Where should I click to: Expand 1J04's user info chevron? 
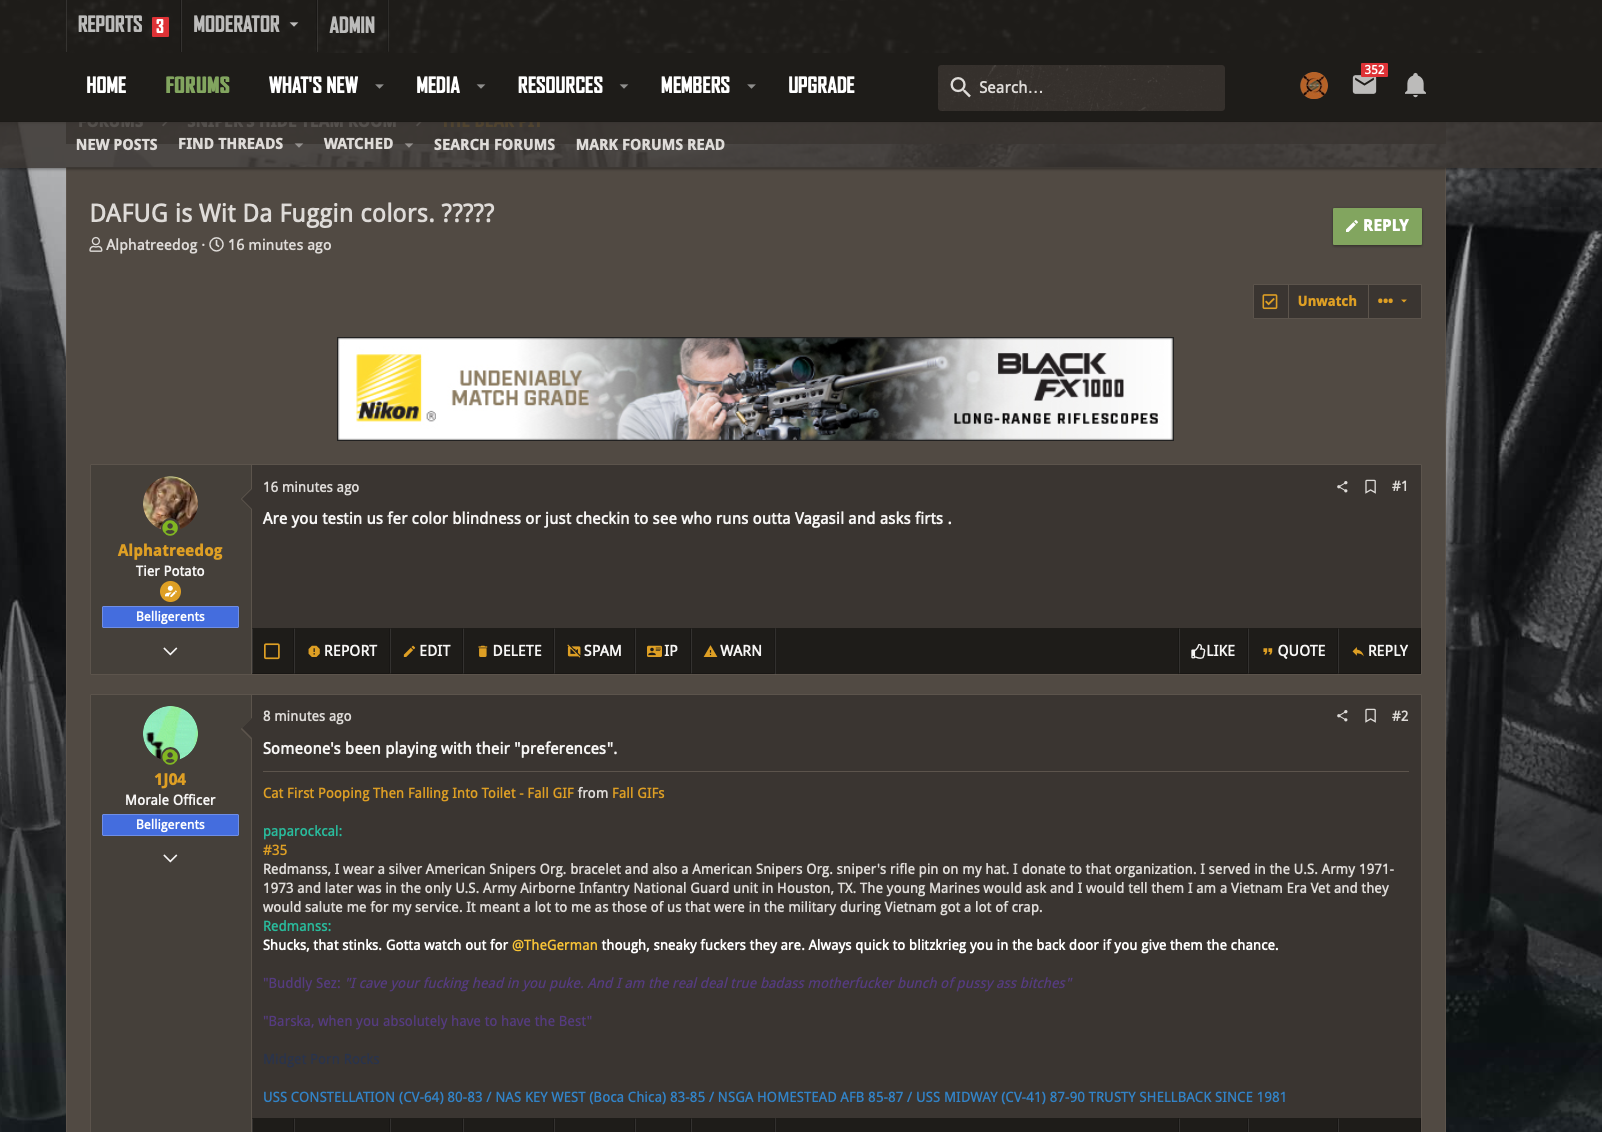[170, 858]
